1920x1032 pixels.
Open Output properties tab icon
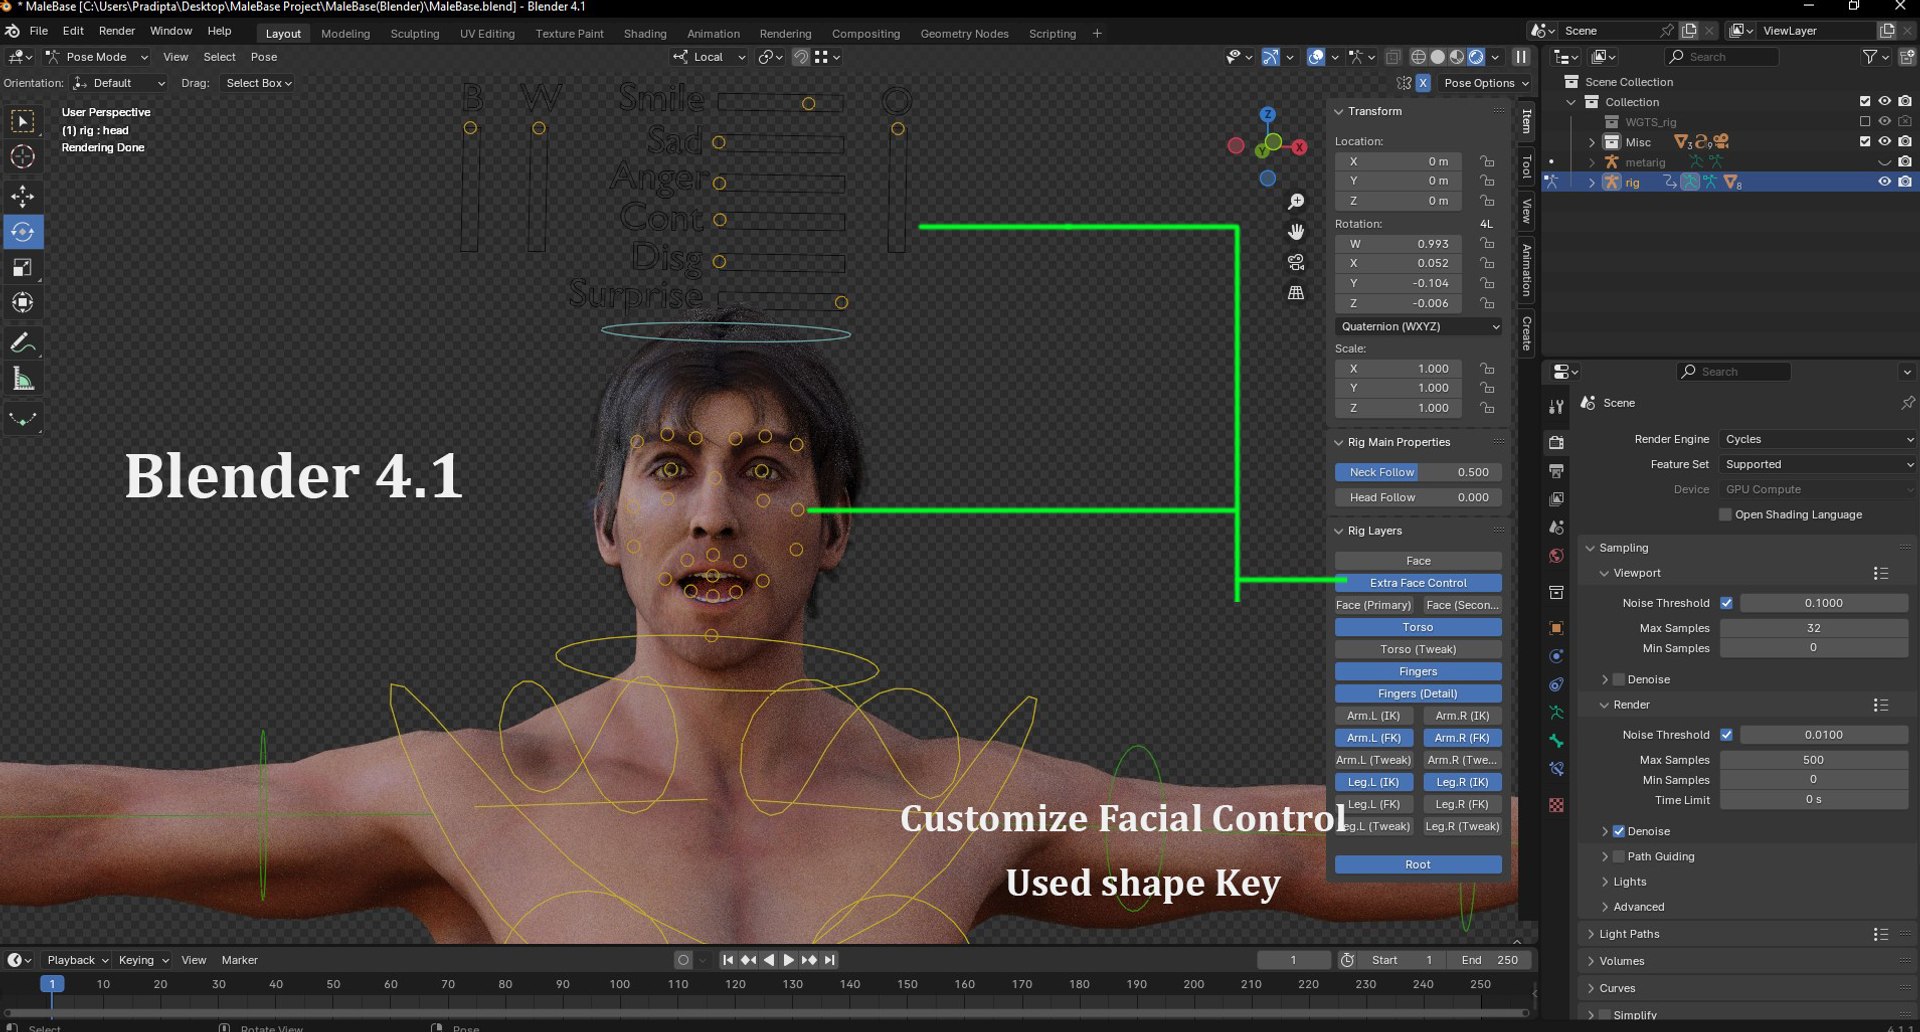pyautogui.click(x=1556, y=470)
